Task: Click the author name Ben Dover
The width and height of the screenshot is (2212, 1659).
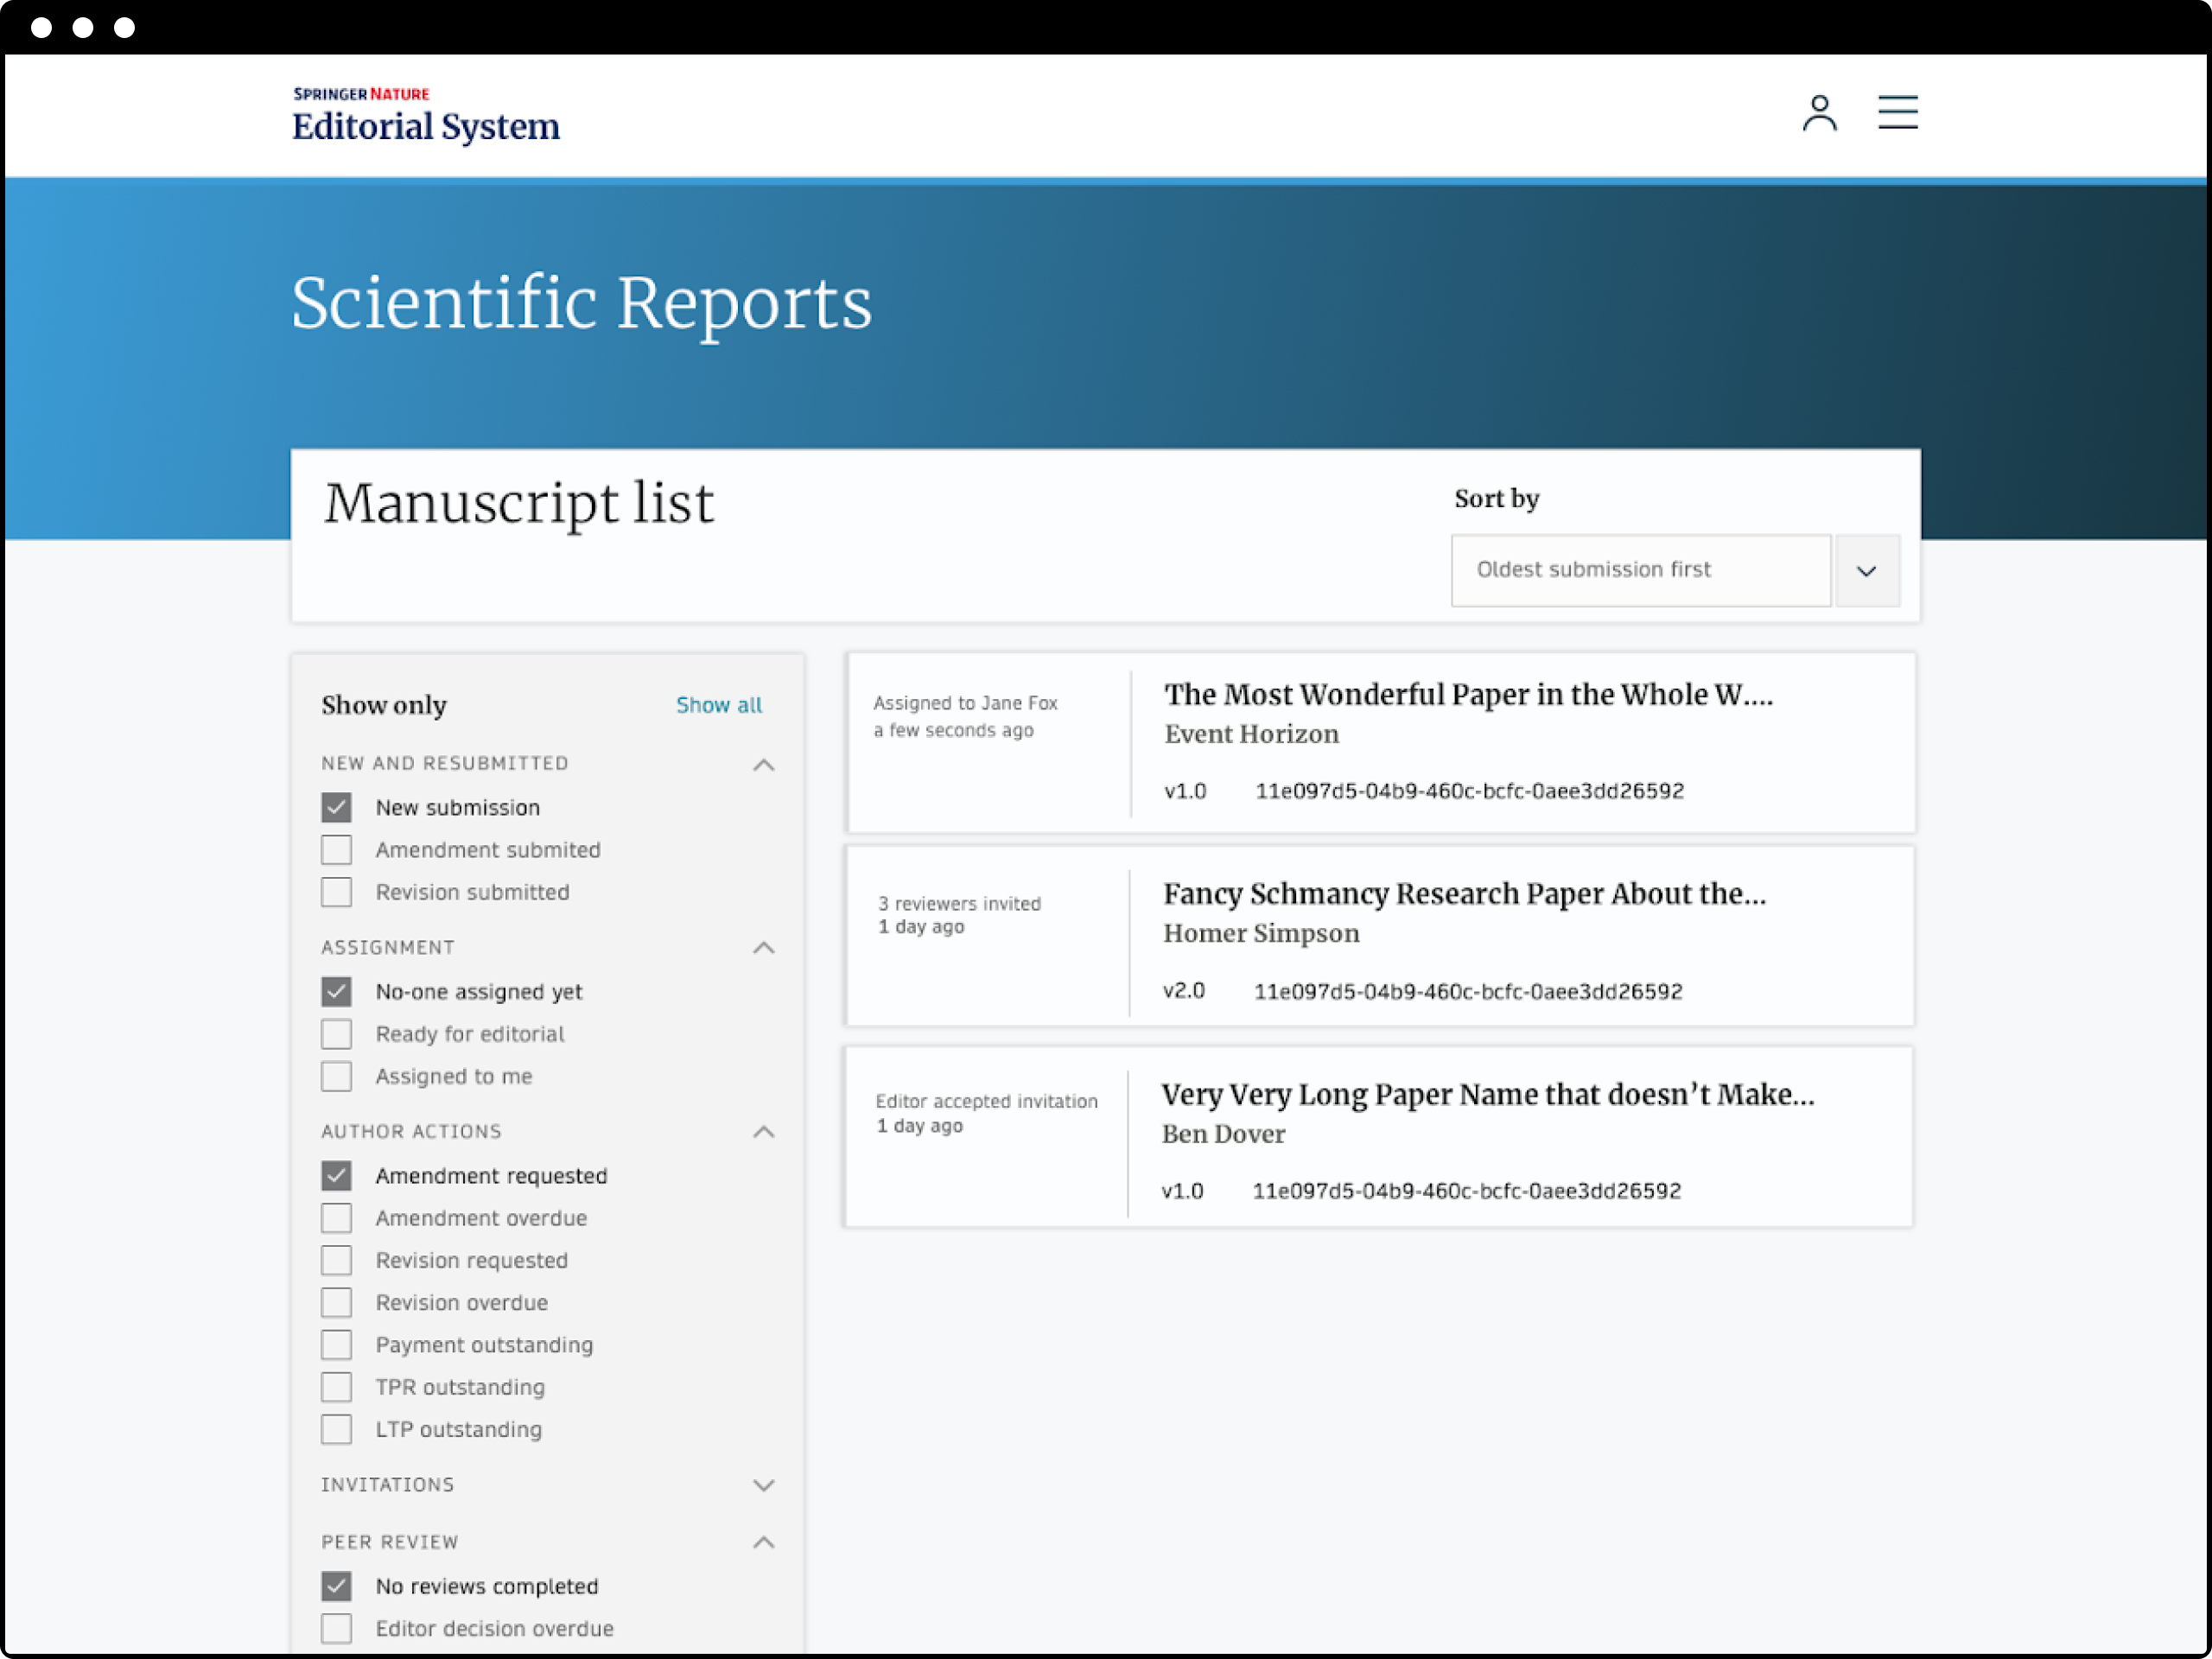Action: click(1223, 1135)
